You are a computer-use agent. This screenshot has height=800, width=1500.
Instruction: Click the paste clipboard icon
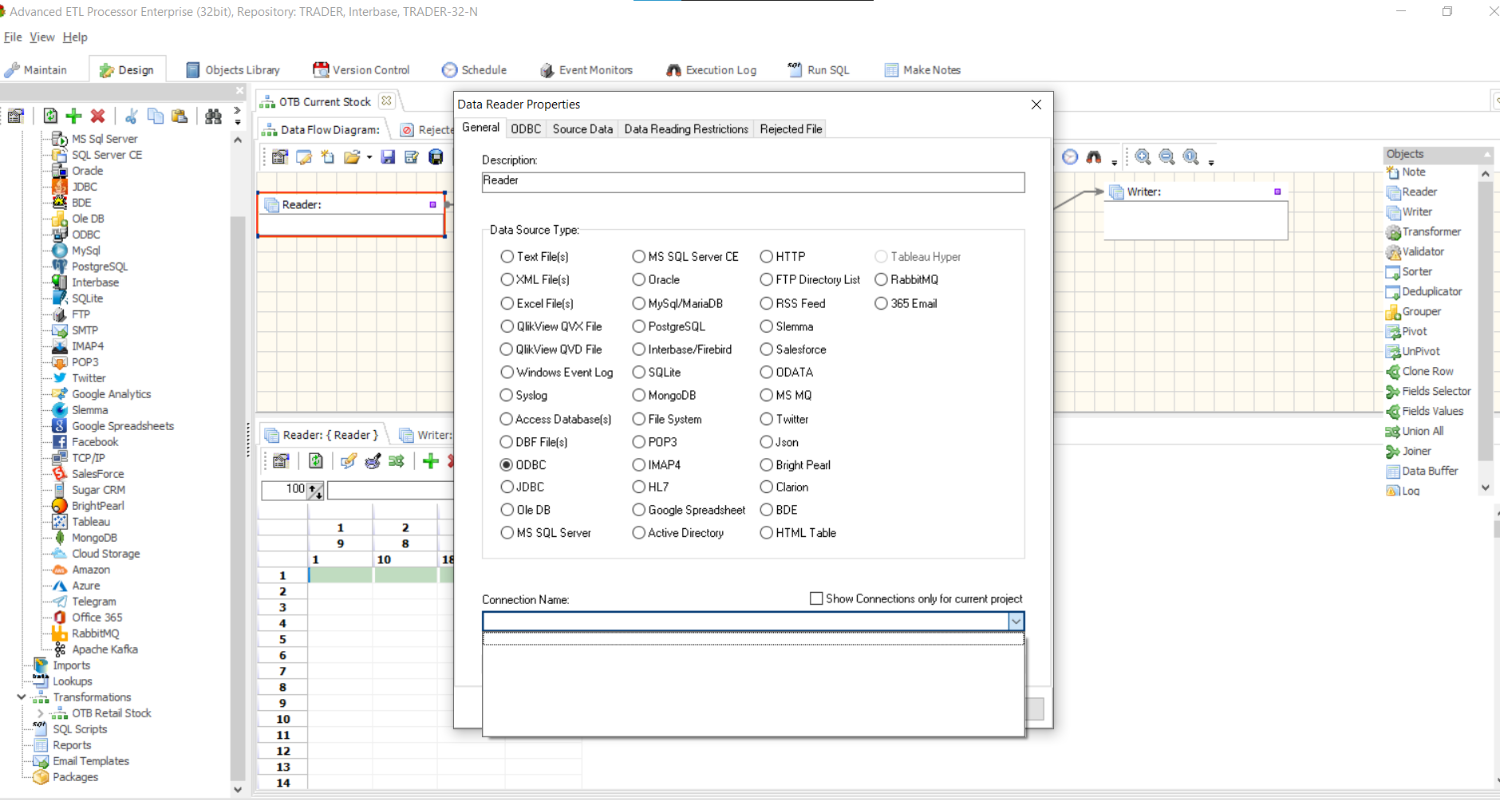point(179,116)
